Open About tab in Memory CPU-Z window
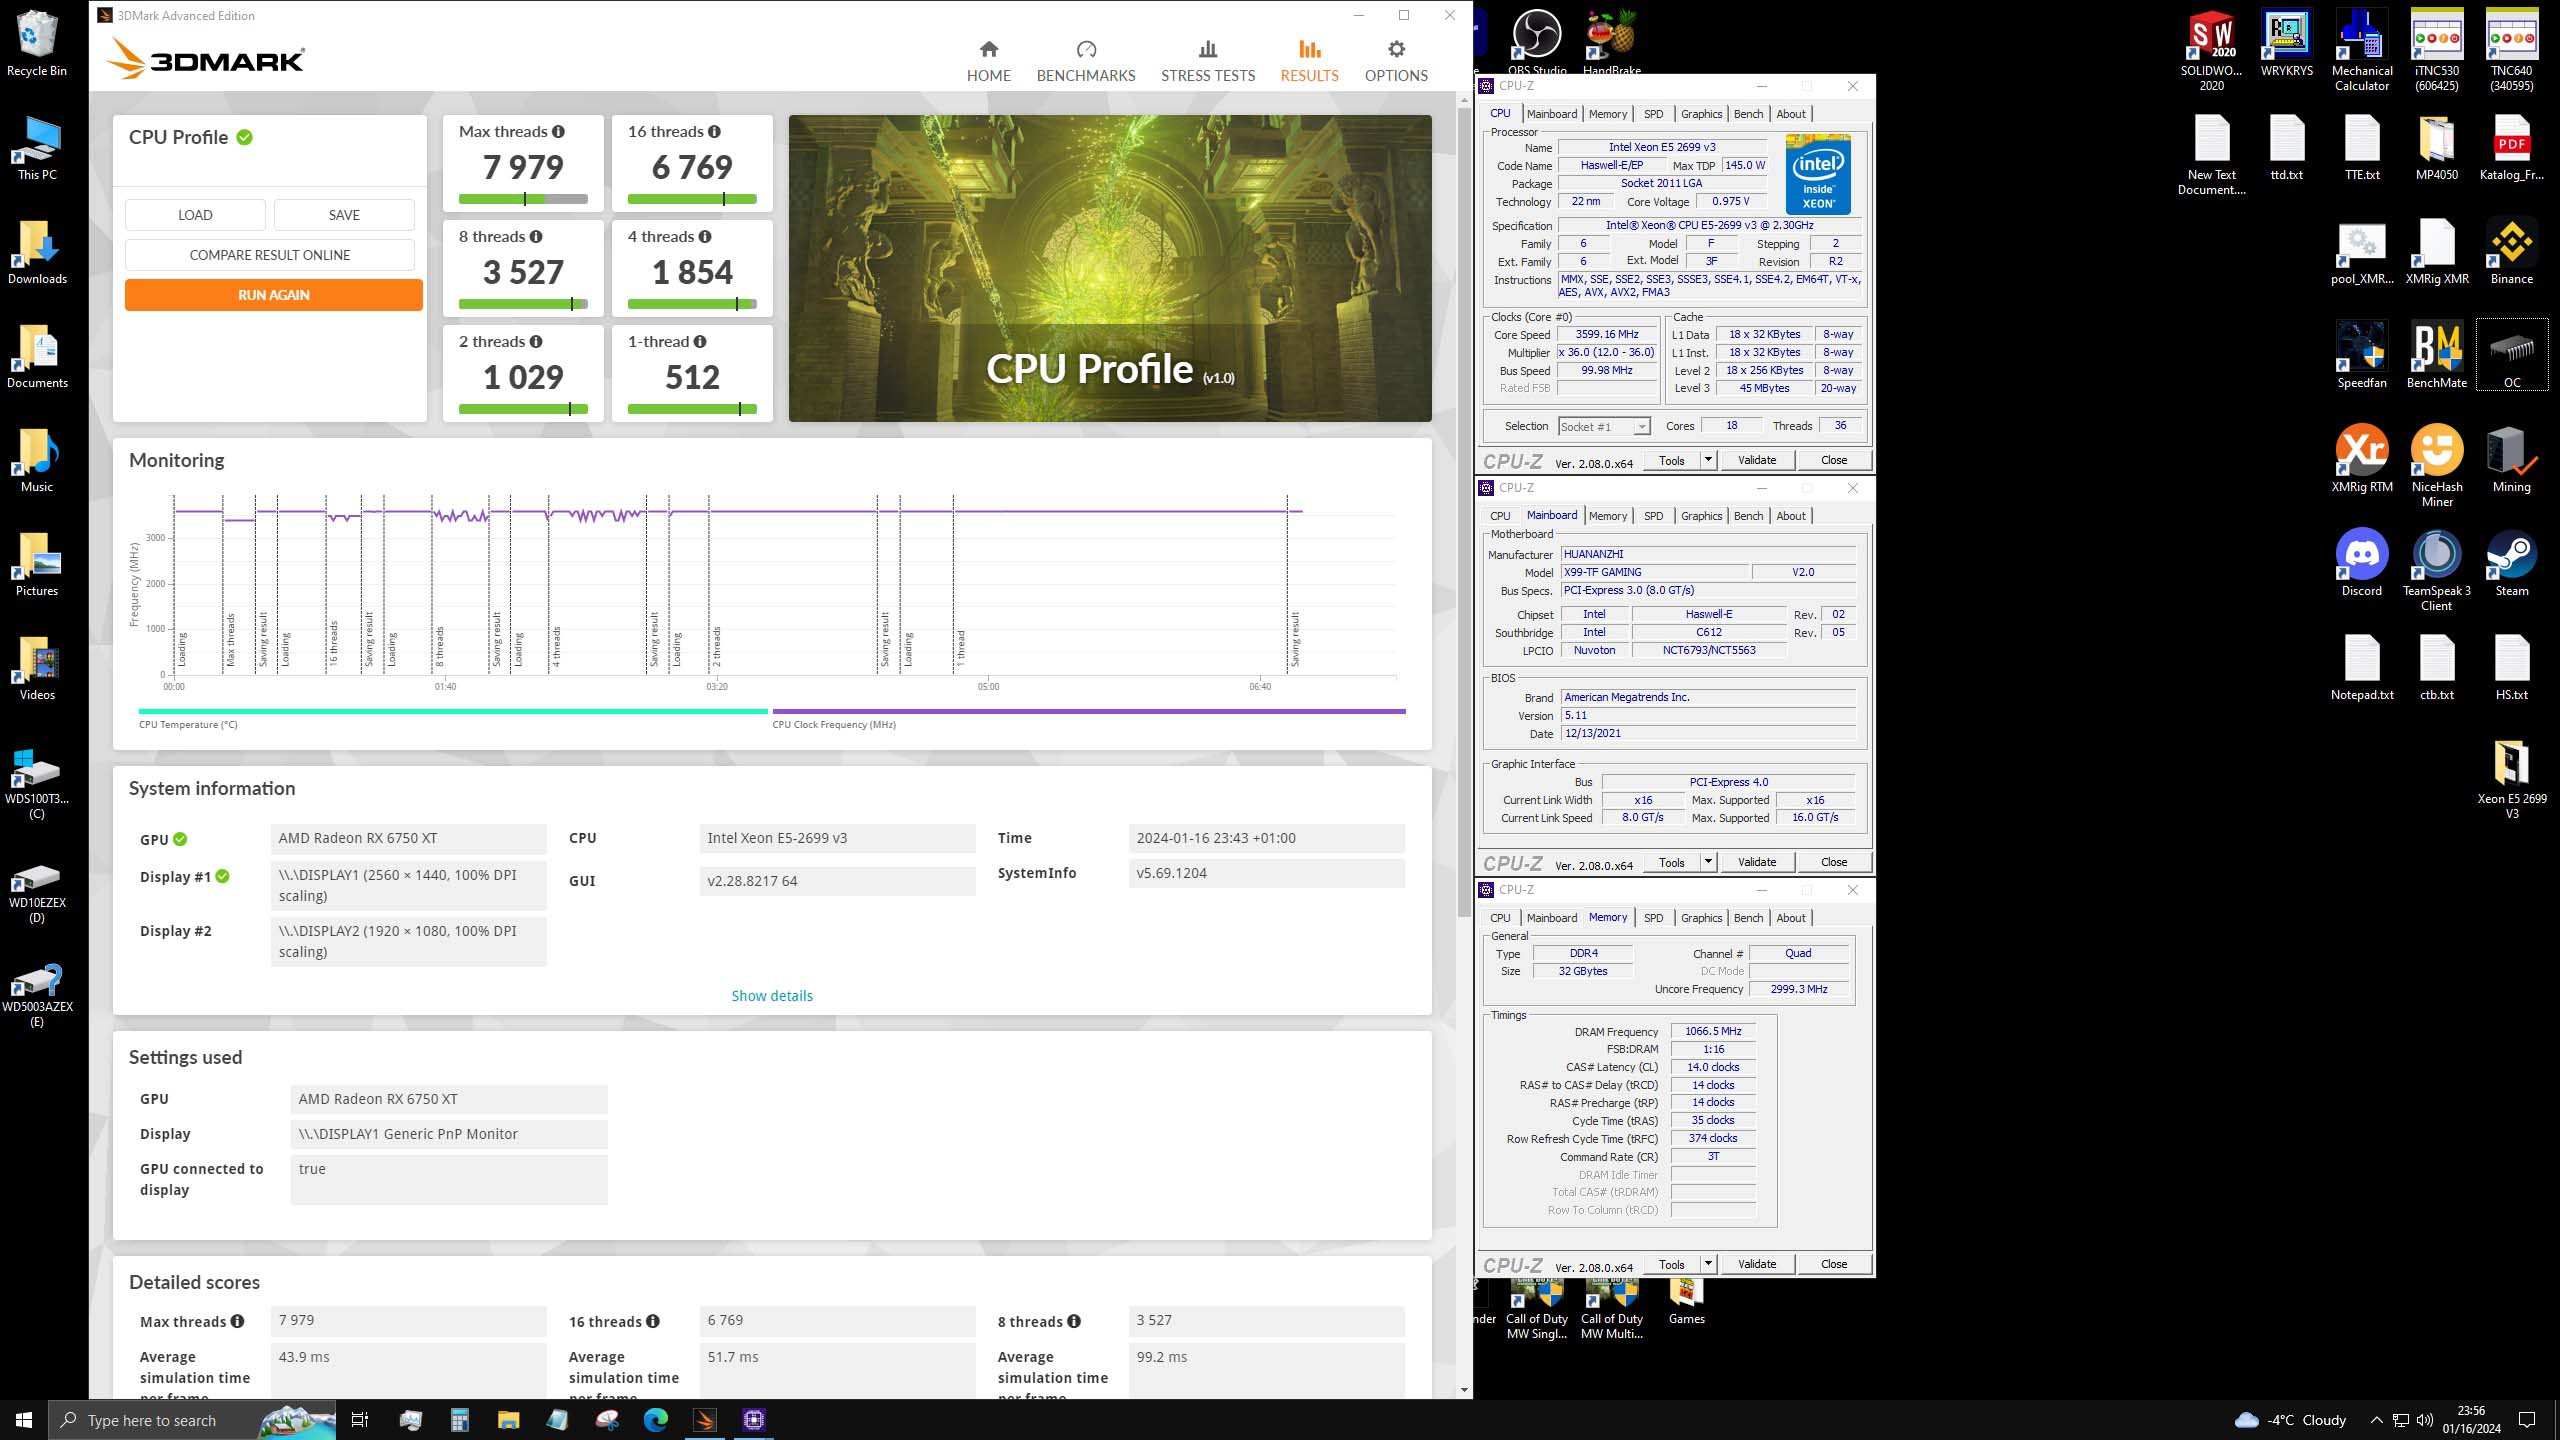This screenshot has height=1440, width=2560. coord(1790,918)
